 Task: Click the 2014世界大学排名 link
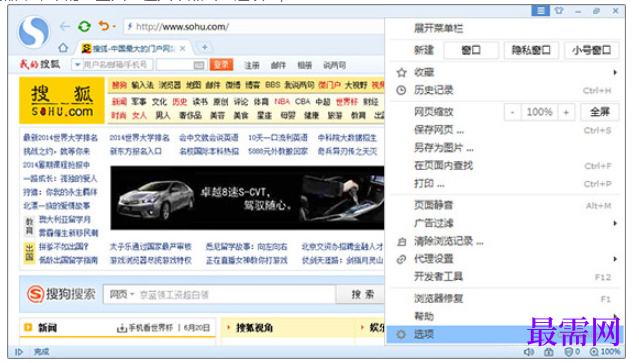click(x=139, y=138)
